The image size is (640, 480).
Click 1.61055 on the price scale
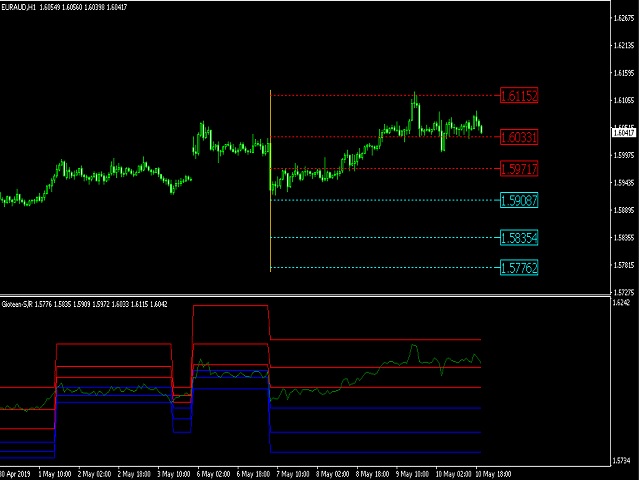point(624,100)
